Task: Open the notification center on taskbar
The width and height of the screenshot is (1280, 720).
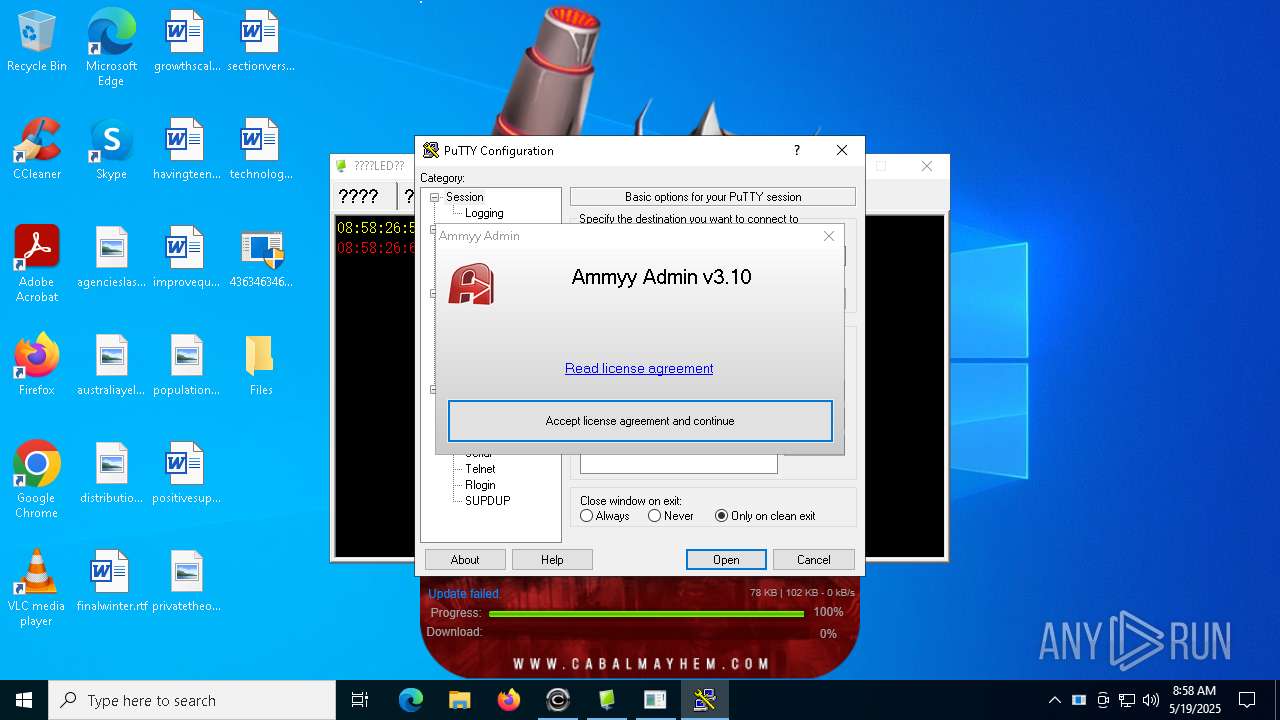Action: (1247, 700)
